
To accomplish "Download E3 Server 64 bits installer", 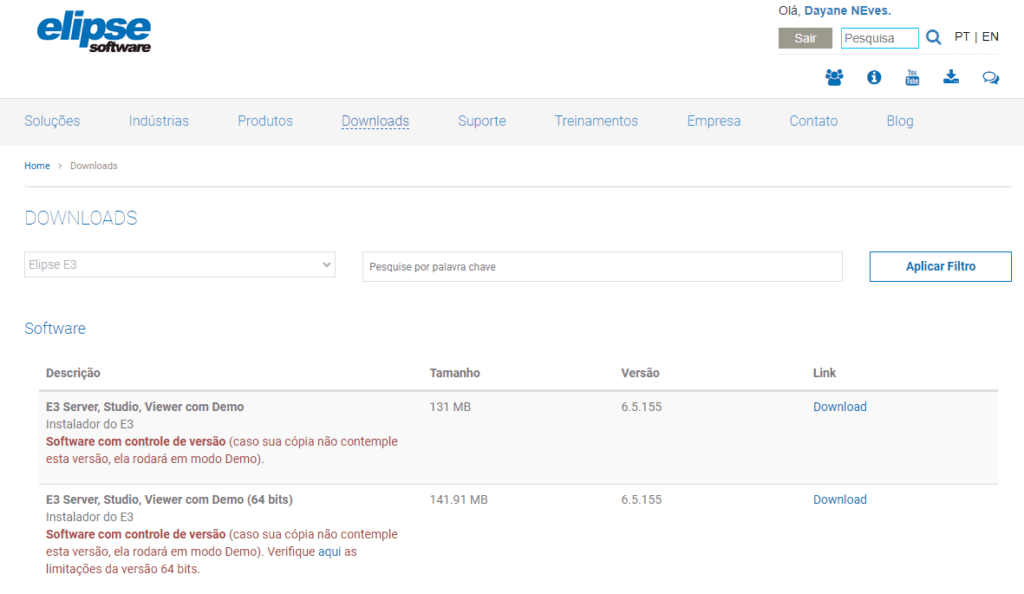I will (x=840, y=499).
